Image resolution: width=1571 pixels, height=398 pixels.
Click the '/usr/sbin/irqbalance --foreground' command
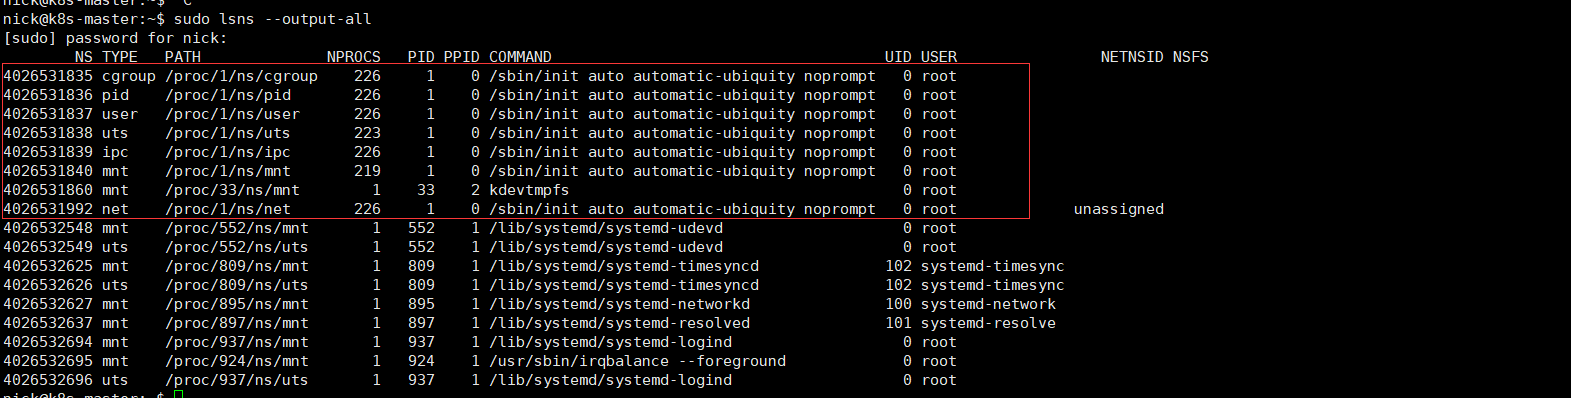pos(637,361)
